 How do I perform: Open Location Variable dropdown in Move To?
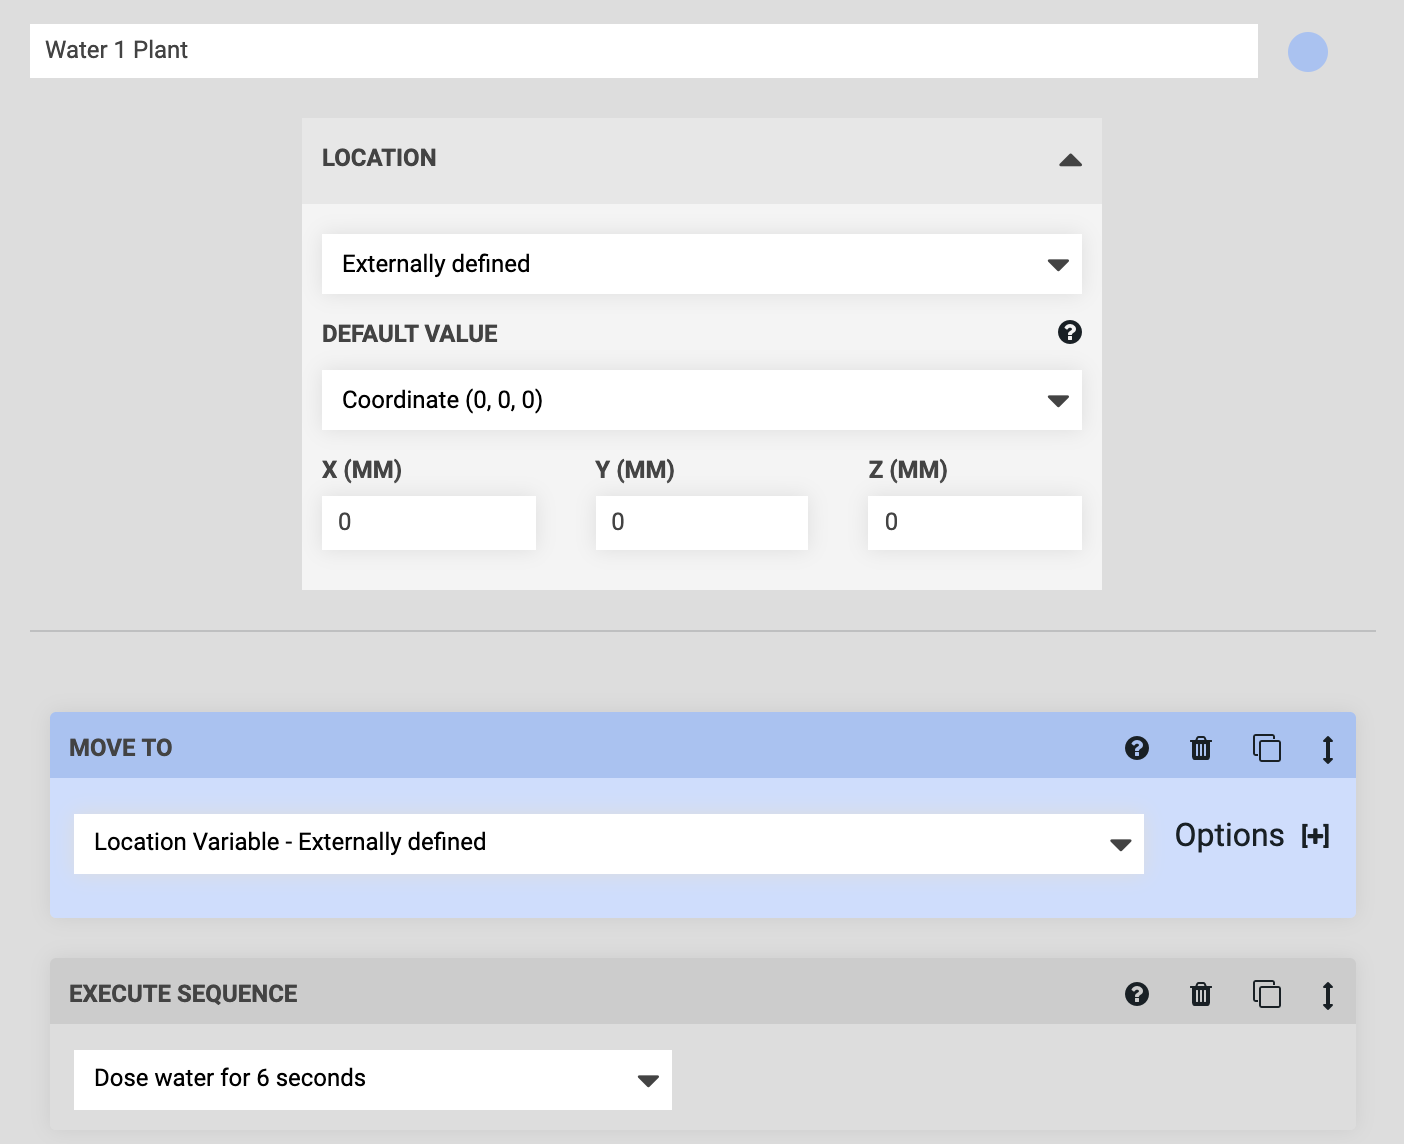tap(608, 843)
